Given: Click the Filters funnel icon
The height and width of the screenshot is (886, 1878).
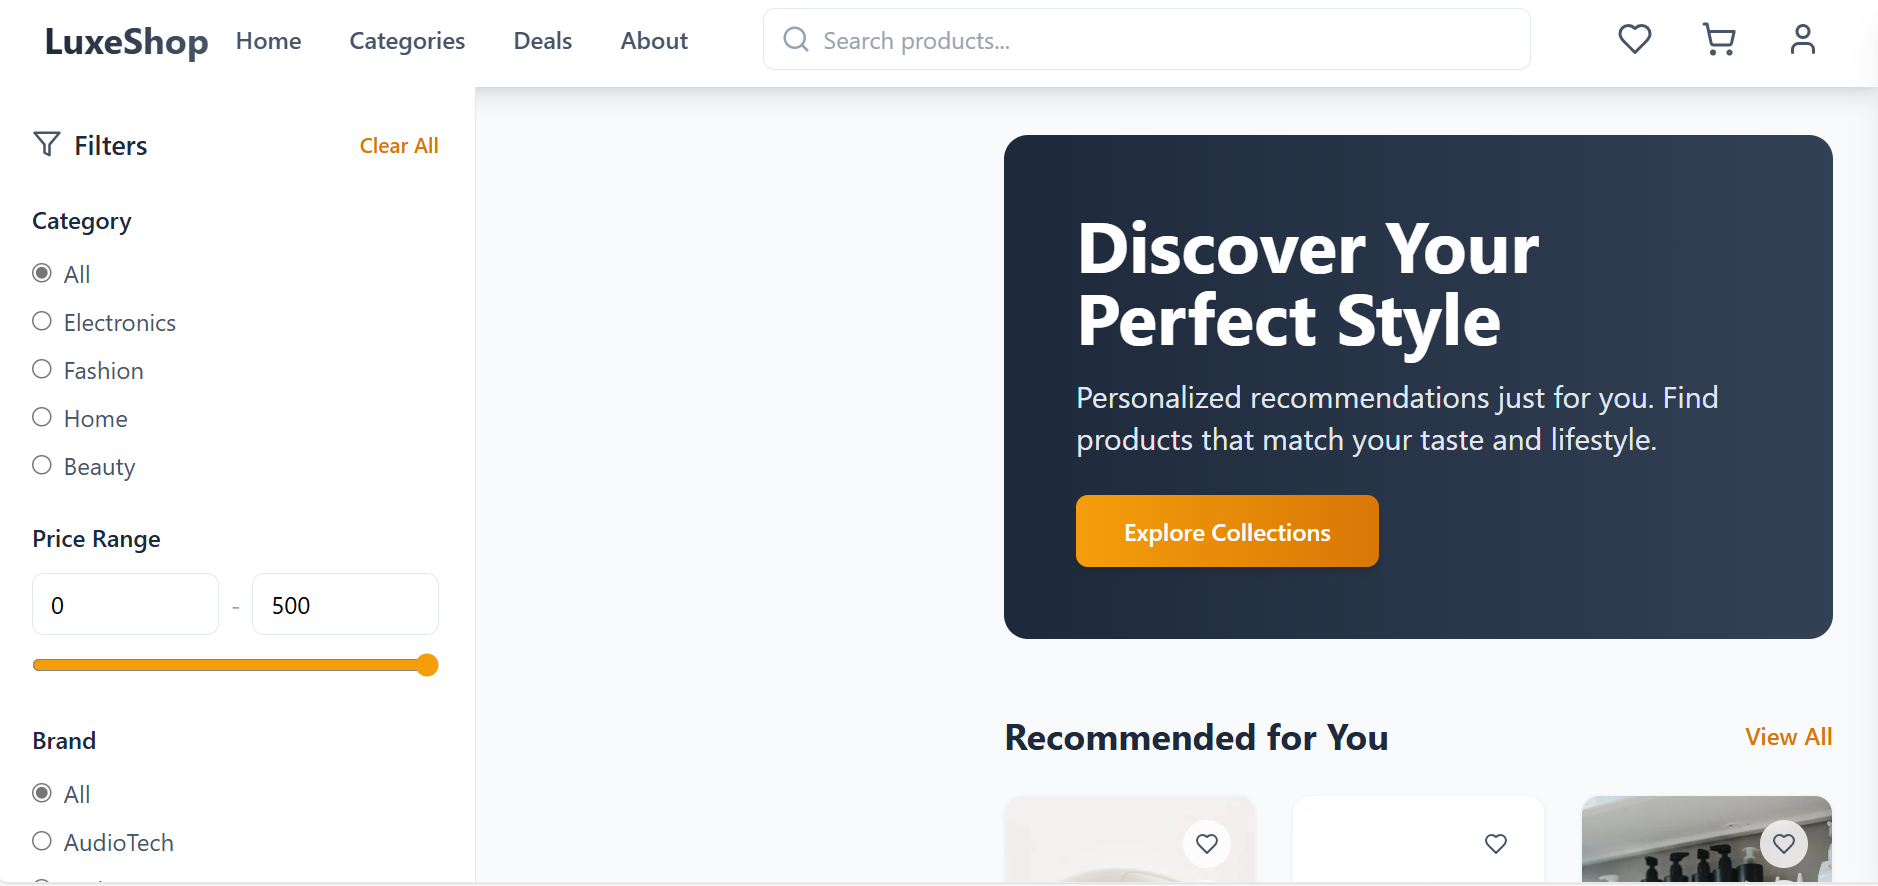Looking at the screenshot, I should pyautogui.click(x=45, y=144).
